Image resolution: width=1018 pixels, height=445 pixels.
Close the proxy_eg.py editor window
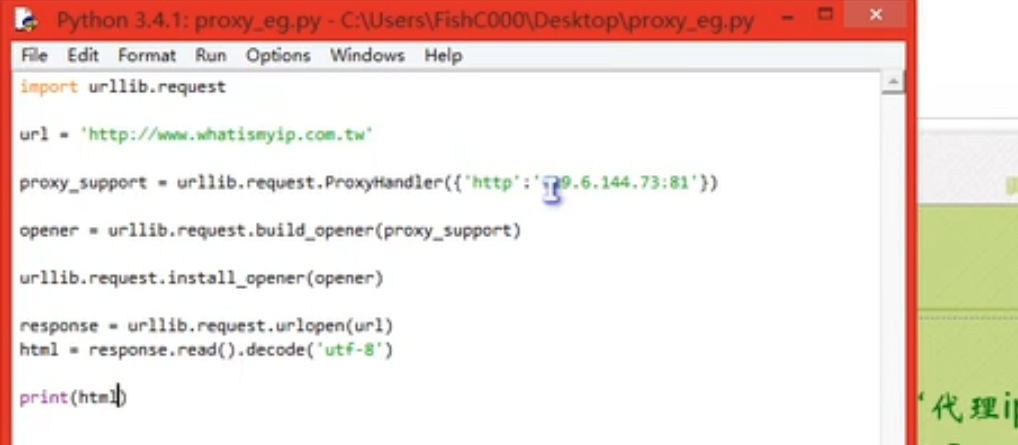[x=875, y=14]
